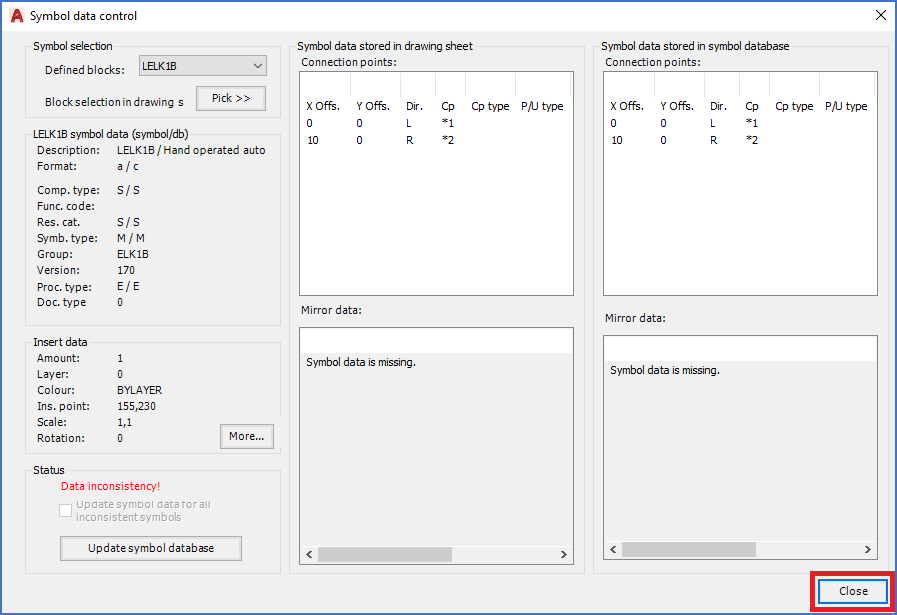Image resolution: width=897 pixels, height=615 pixels.
Task: Open the Defined blocks dropdown
Action: point(203,66)
